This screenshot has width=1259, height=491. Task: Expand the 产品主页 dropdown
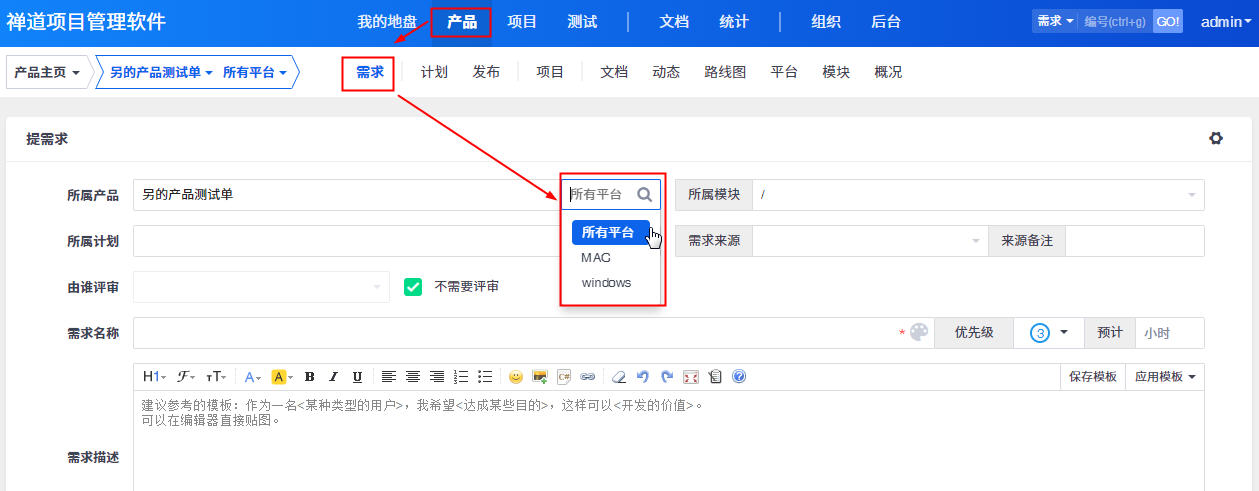coord(47,73)
